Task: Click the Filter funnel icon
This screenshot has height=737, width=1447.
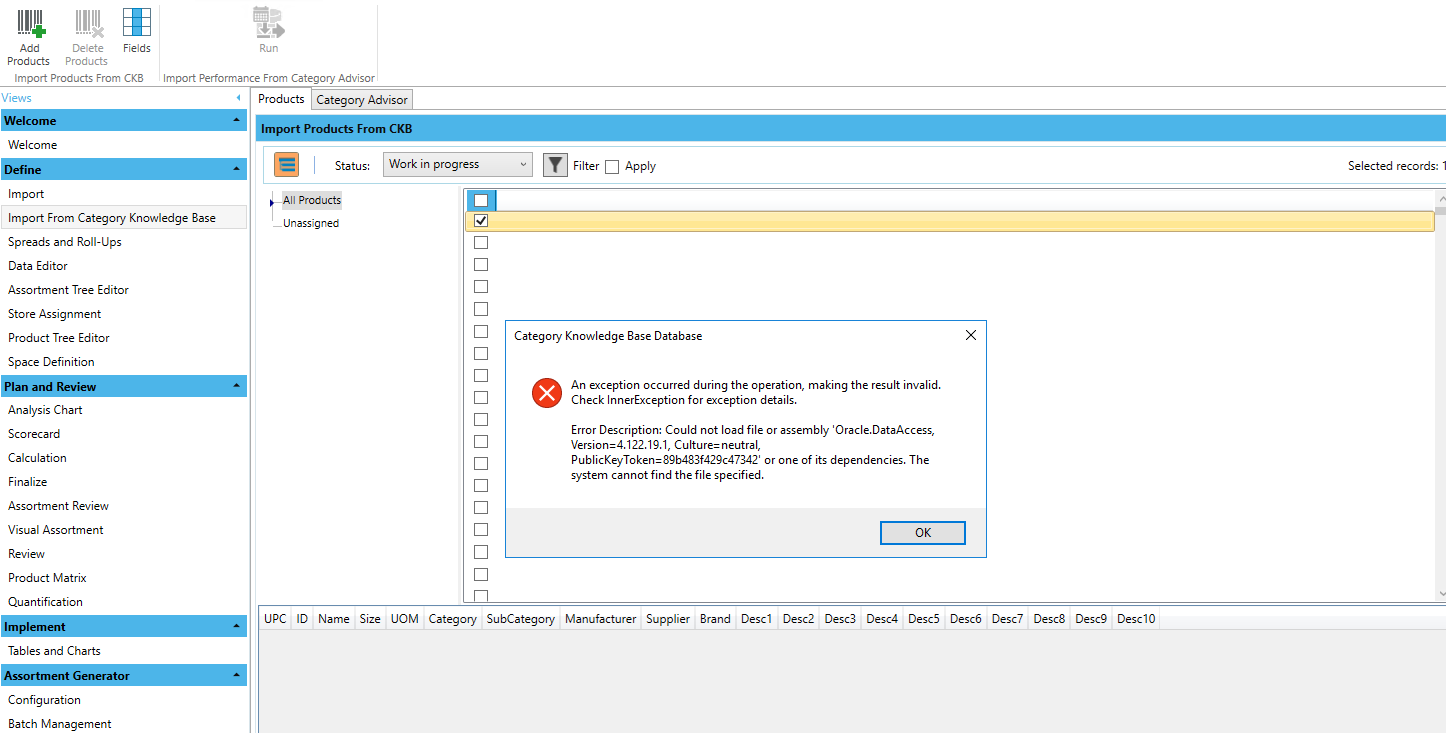Action: point(555,165)
